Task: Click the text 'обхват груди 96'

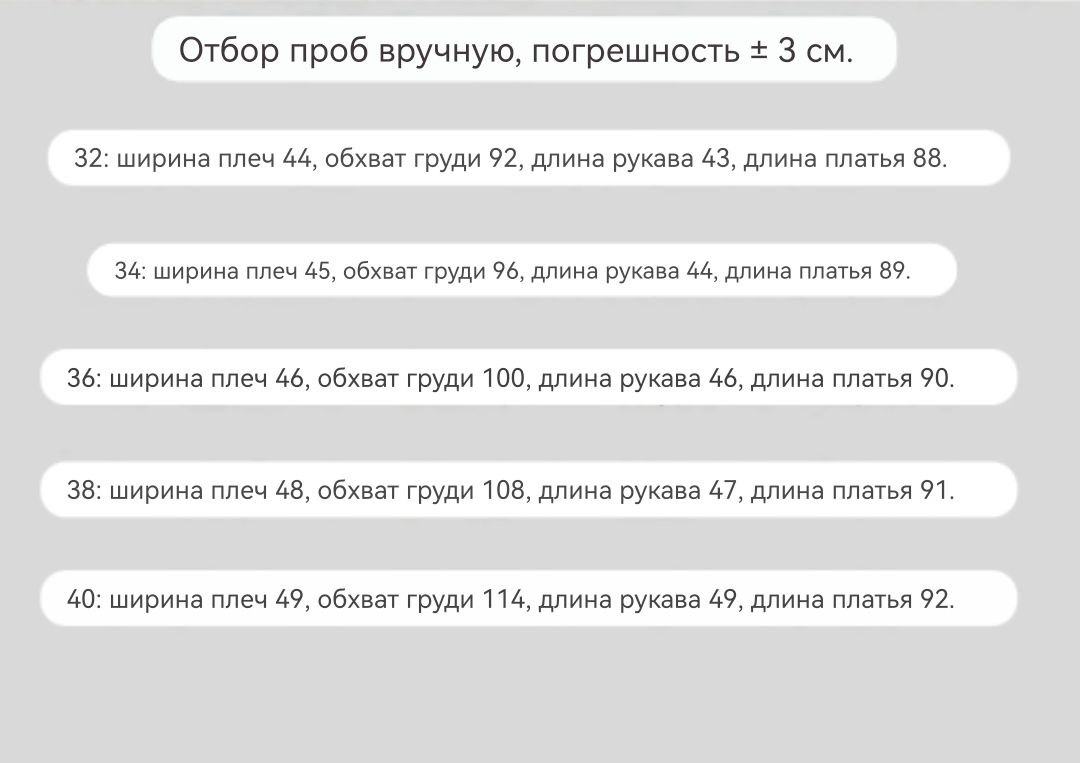Action: tap(430, 271)
